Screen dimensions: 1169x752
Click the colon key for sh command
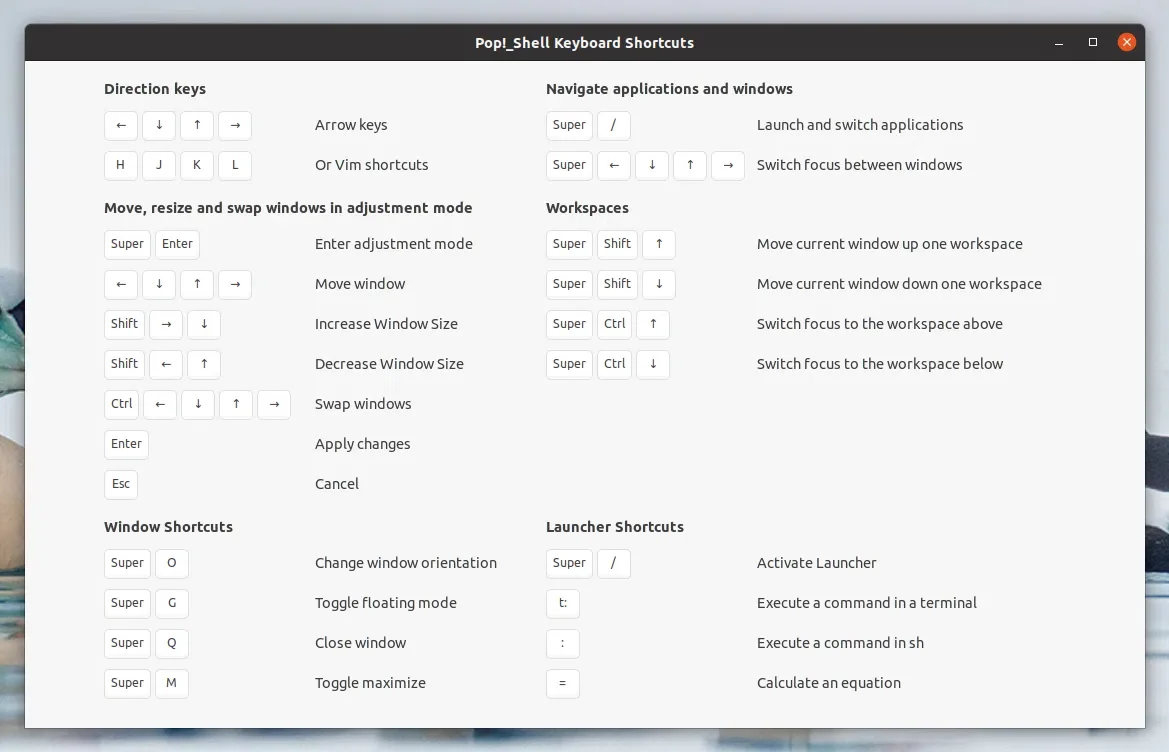point(563,643)
